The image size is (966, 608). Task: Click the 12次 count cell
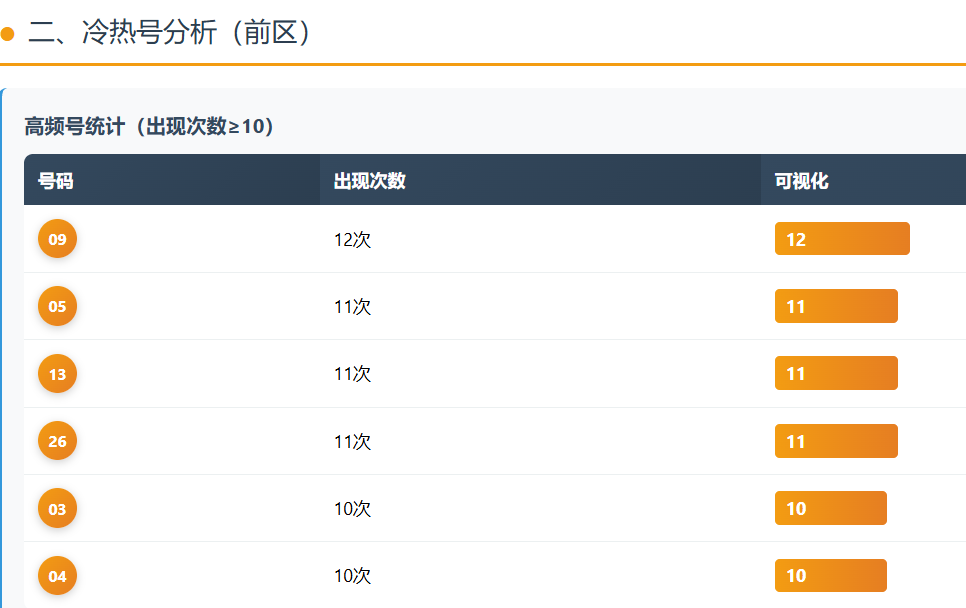tap(352, 240)
